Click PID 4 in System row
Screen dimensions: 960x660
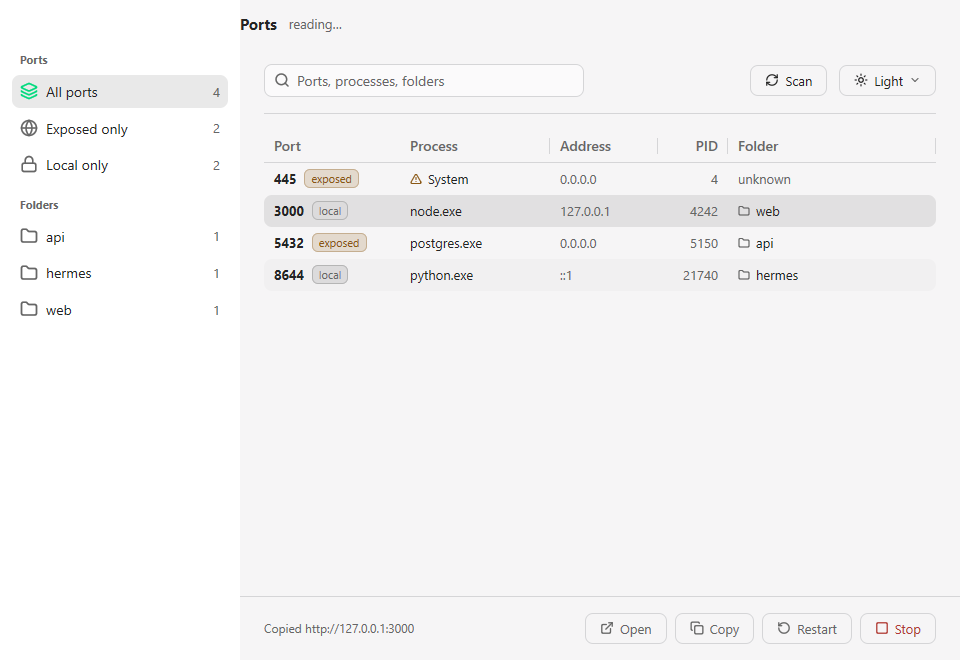pos(714,179)
